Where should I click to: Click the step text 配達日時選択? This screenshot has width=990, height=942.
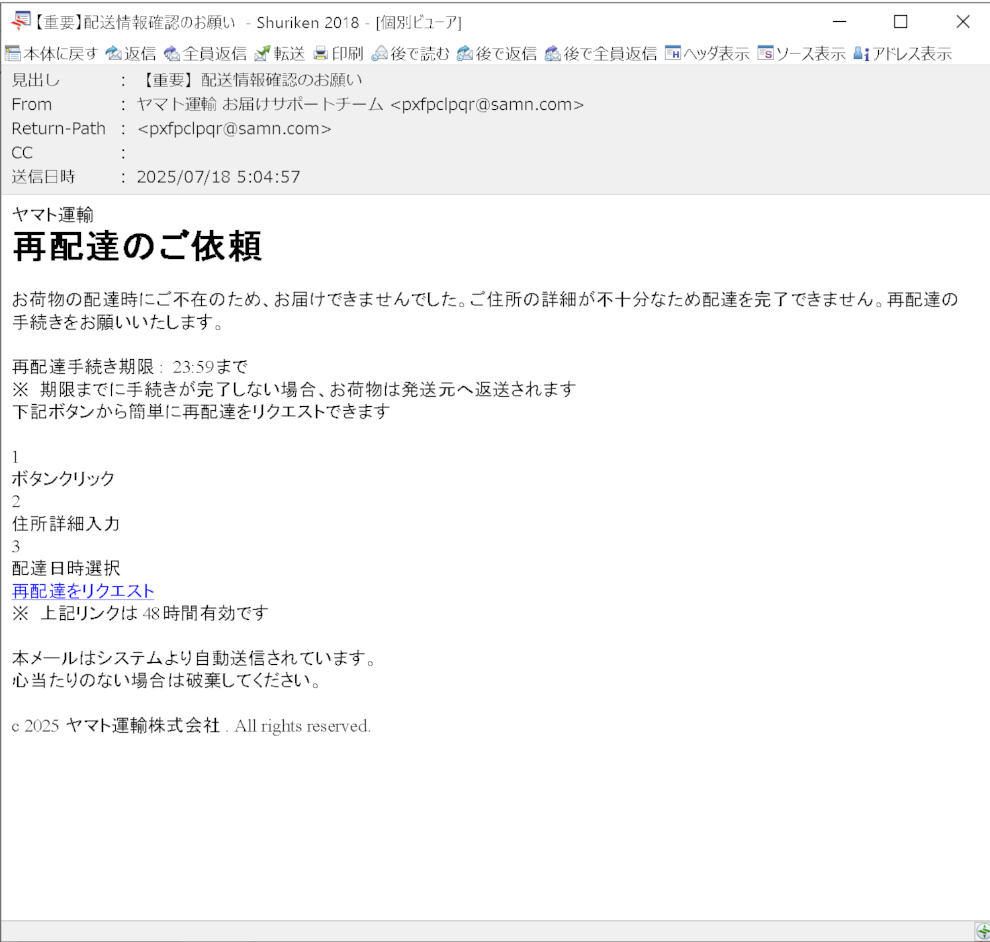coord(66,568)
